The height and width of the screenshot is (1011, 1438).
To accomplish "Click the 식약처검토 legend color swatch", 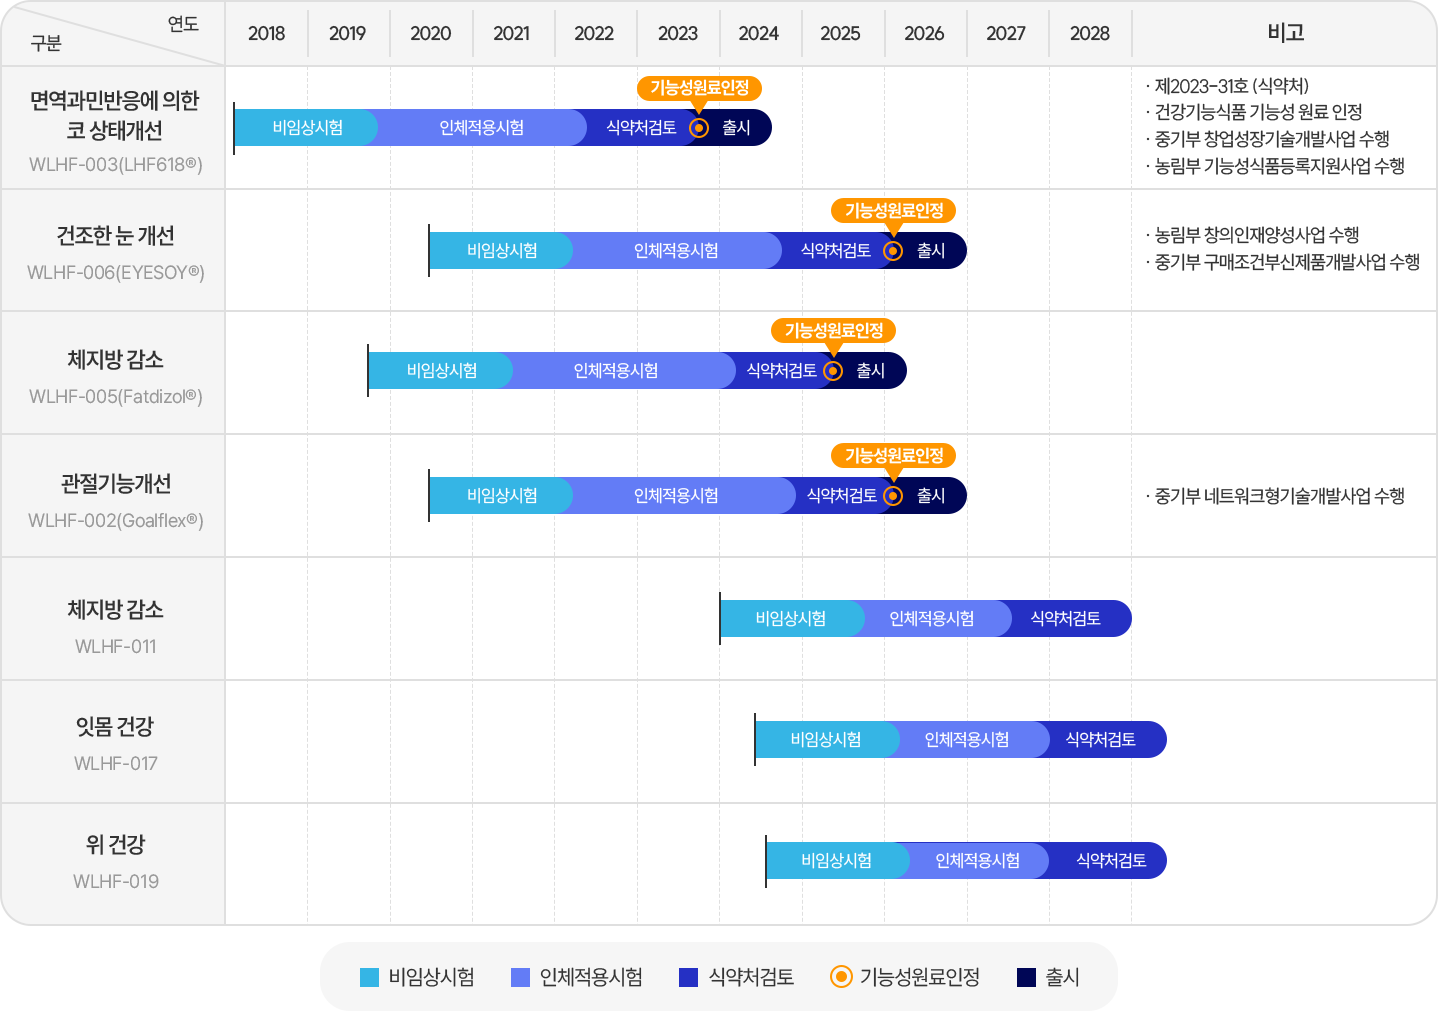I will coord(688,978).
